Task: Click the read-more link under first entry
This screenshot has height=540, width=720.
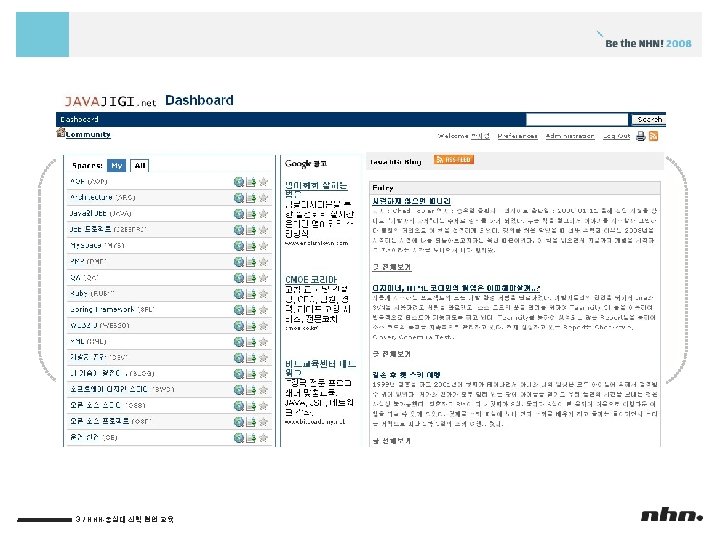Action: tap(391, 267)
